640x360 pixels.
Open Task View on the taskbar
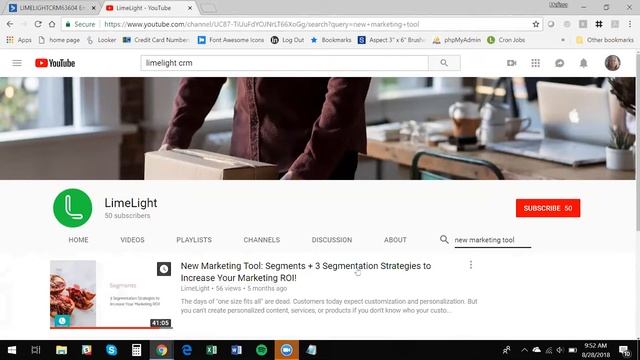(x=36, y=350)
